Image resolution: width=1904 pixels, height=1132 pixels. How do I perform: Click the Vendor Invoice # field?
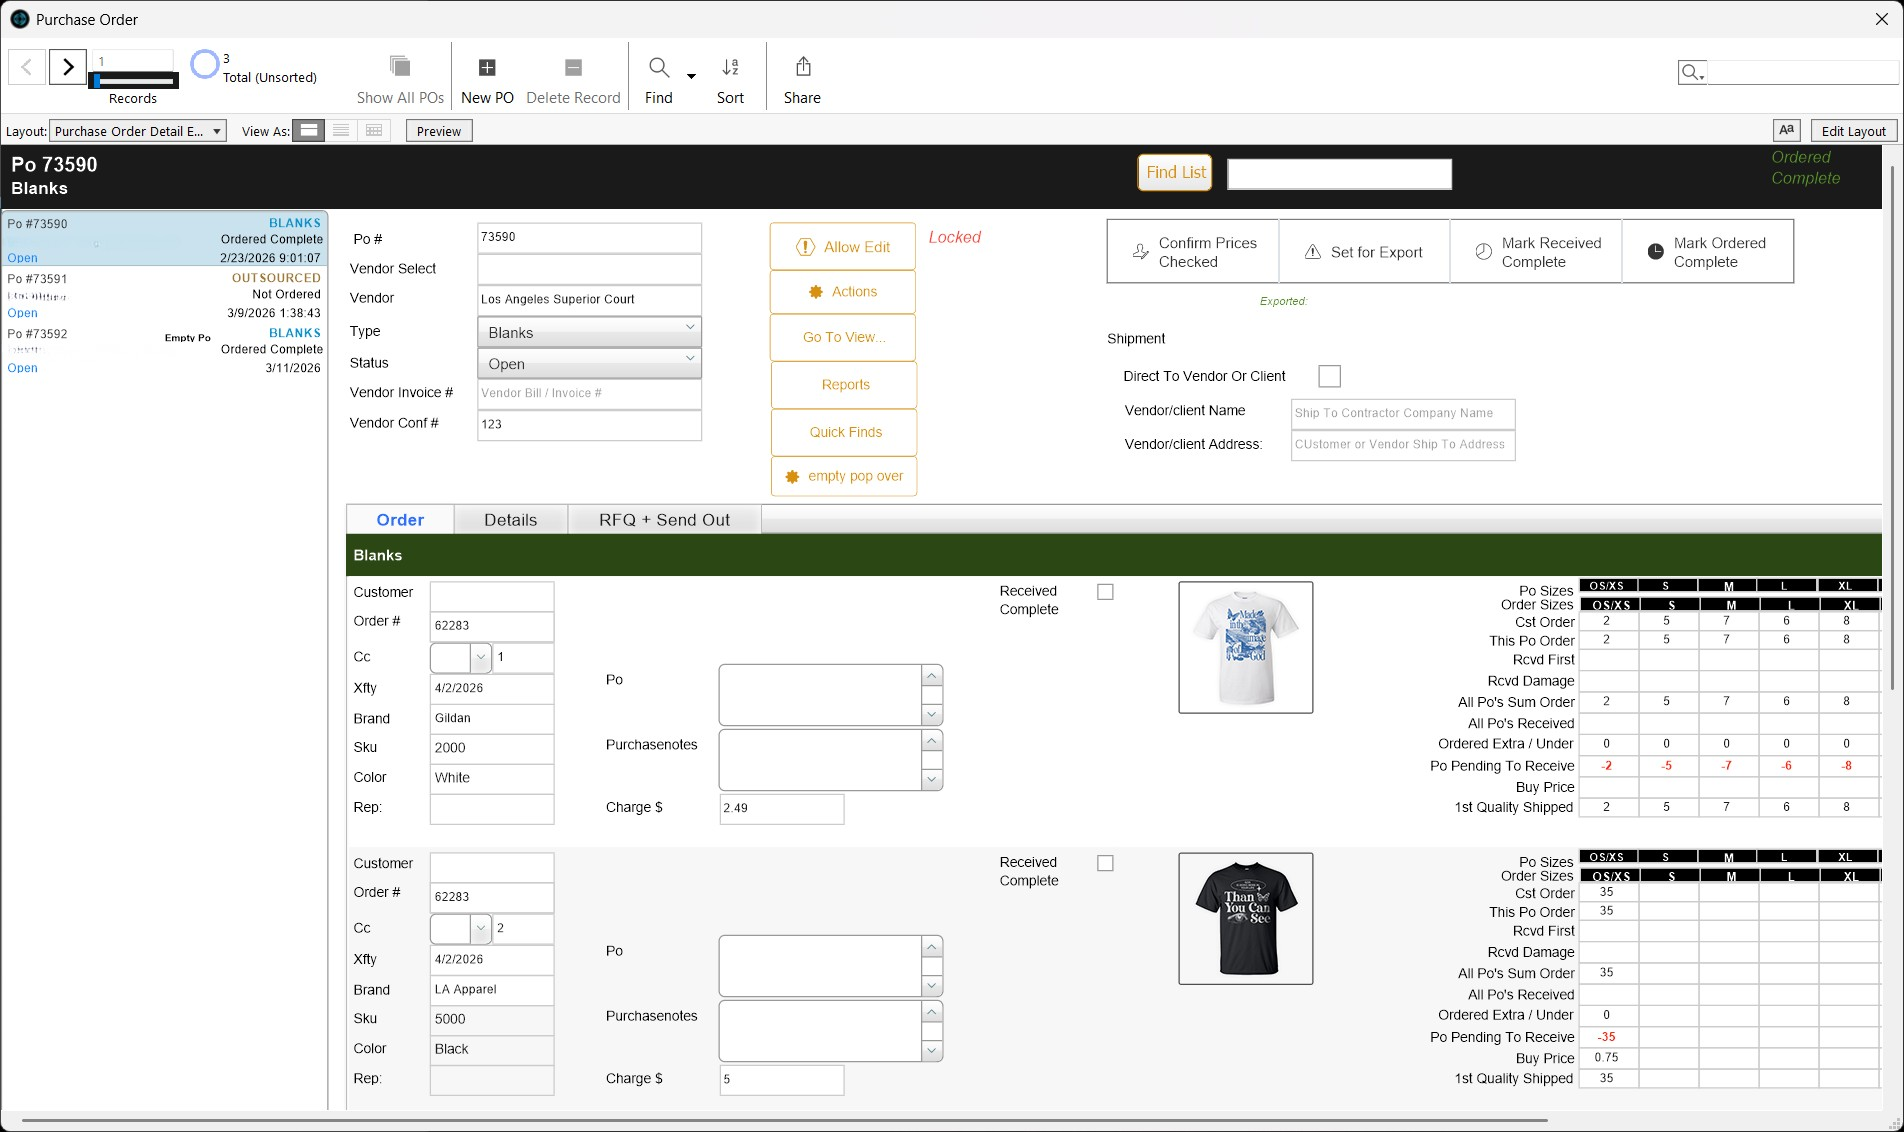589,393
